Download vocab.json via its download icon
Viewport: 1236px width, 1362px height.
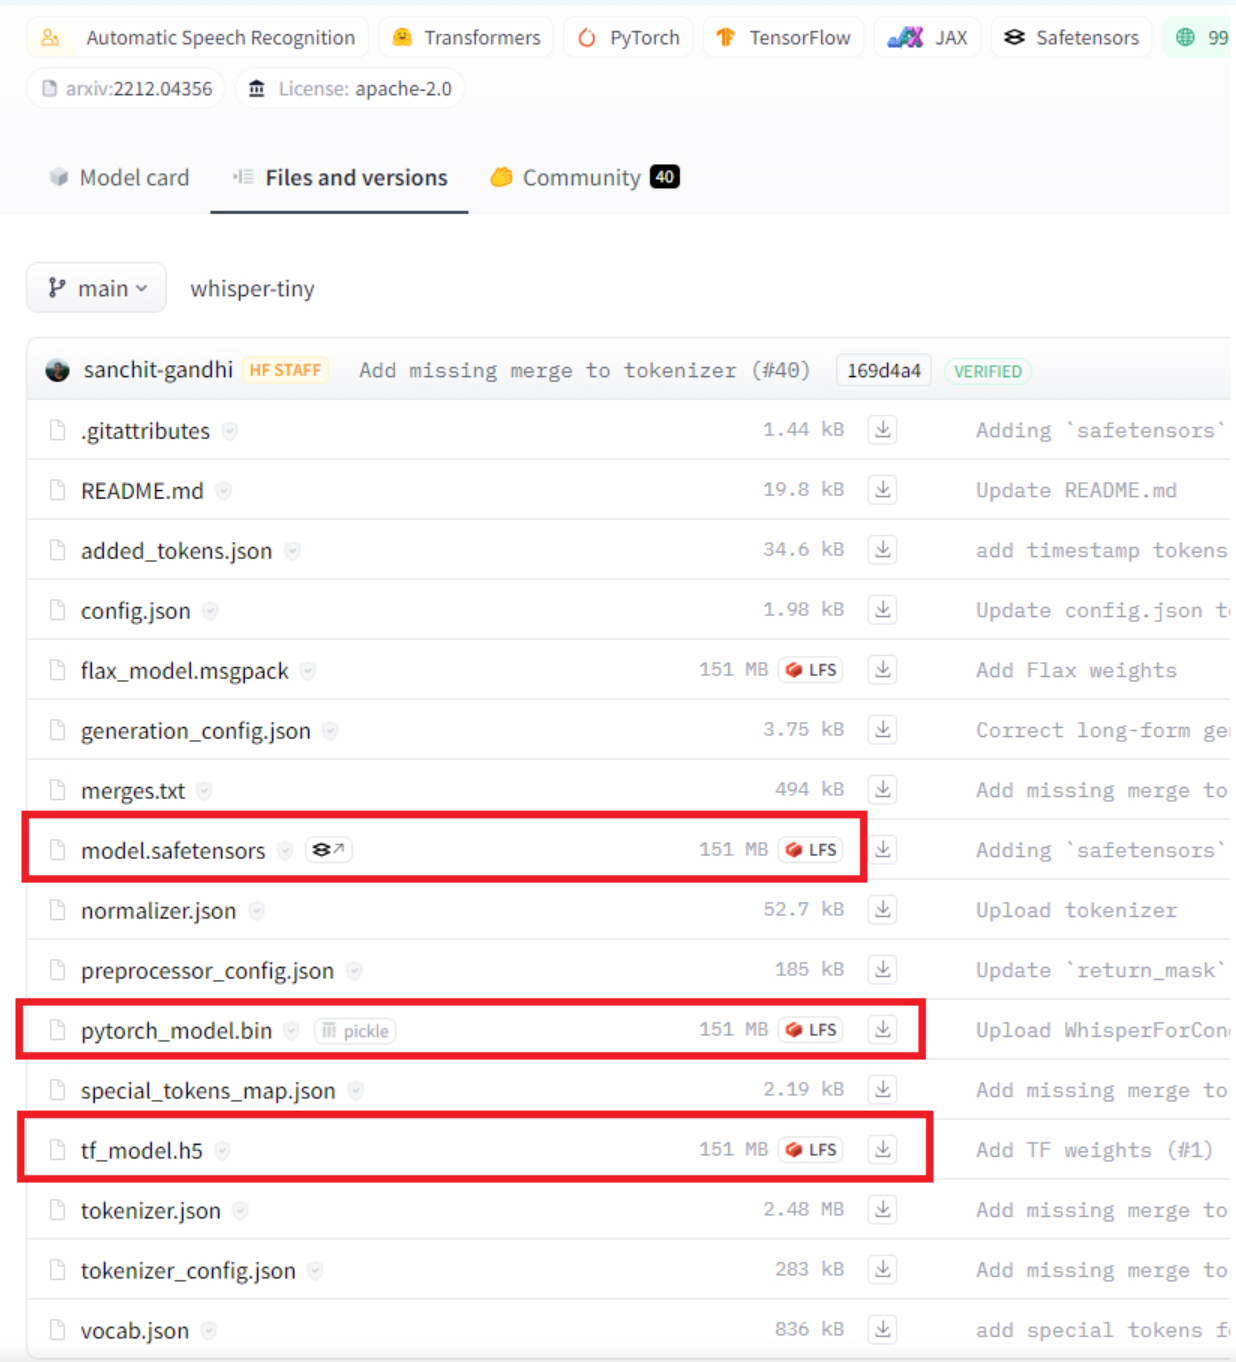click(x=883, y=1330)
